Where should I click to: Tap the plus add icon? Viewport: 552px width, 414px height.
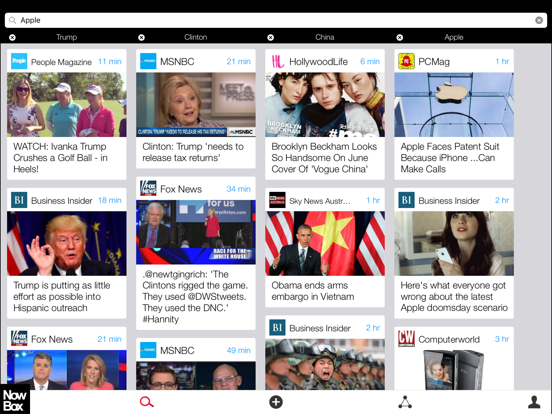coord(276,402)
